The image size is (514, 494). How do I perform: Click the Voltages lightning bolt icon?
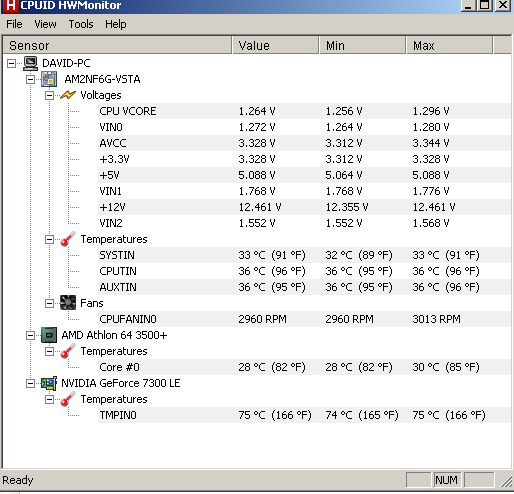pyautogui.click(x=68, y=95)
